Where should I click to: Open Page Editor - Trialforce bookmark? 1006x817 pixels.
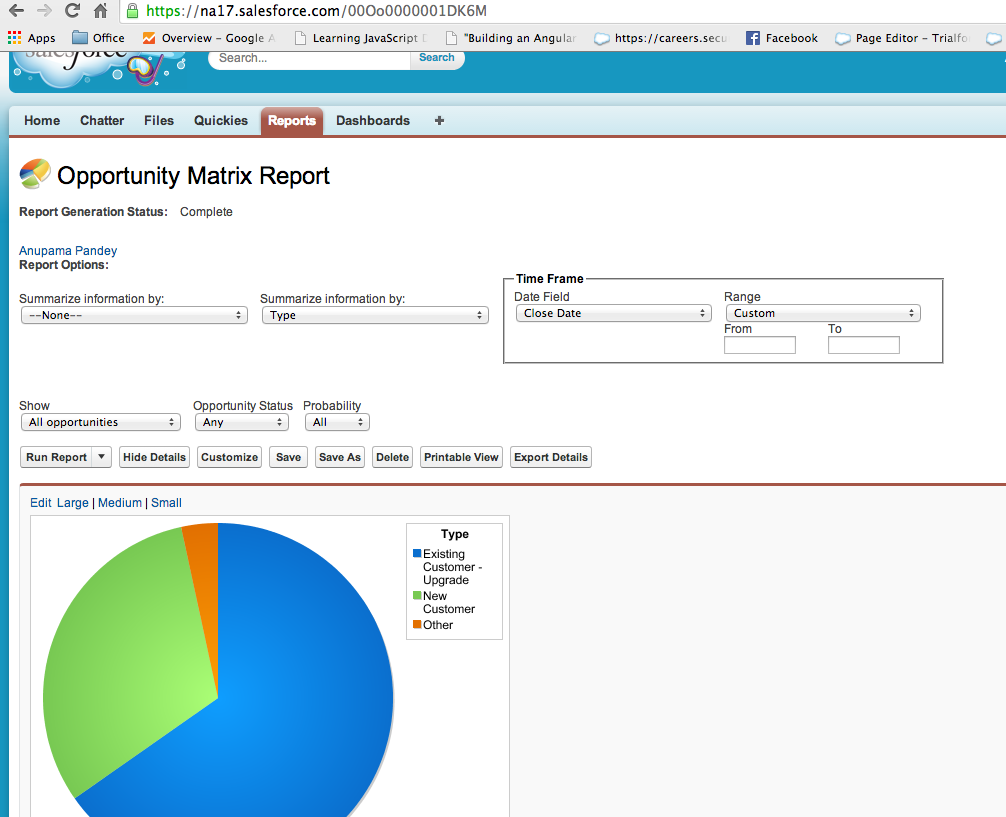[x=901, y=38]
